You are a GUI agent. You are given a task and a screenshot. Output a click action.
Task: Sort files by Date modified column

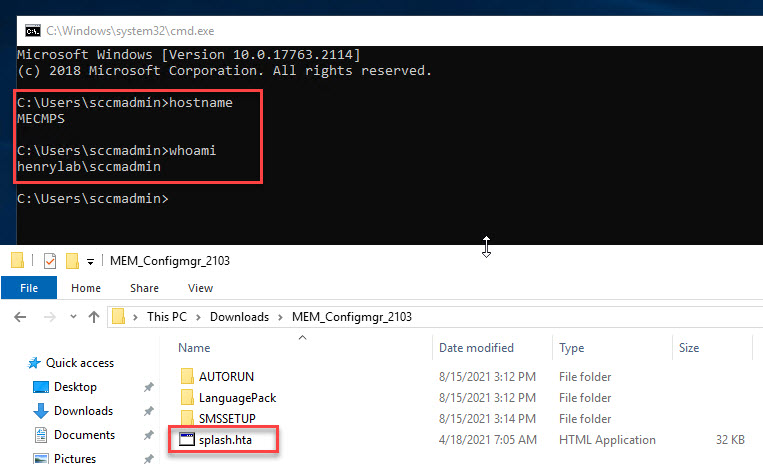tap(476, 348)
